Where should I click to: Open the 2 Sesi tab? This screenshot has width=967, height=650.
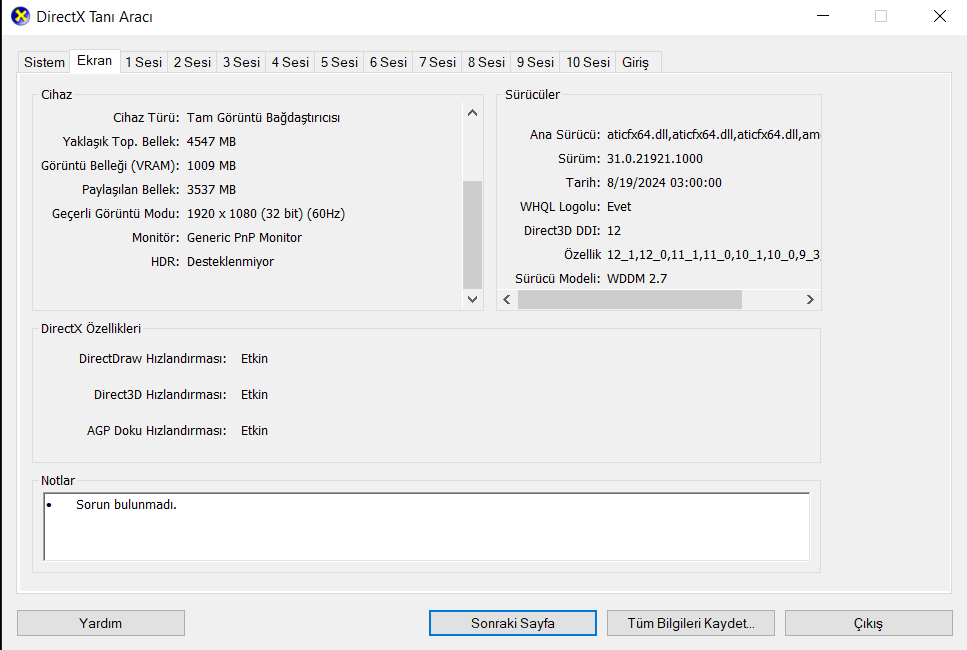[192, 62]
